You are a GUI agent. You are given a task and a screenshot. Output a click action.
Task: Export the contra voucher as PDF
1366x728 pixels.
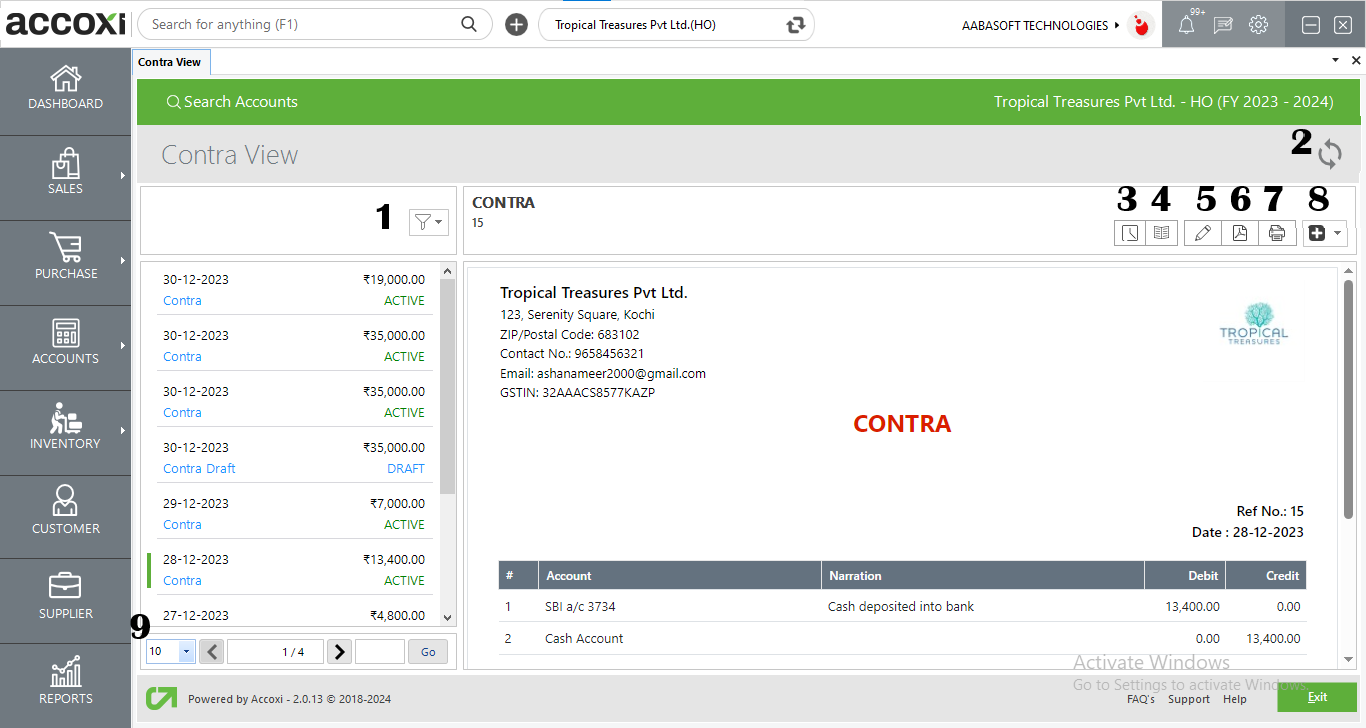[1240, 232]
